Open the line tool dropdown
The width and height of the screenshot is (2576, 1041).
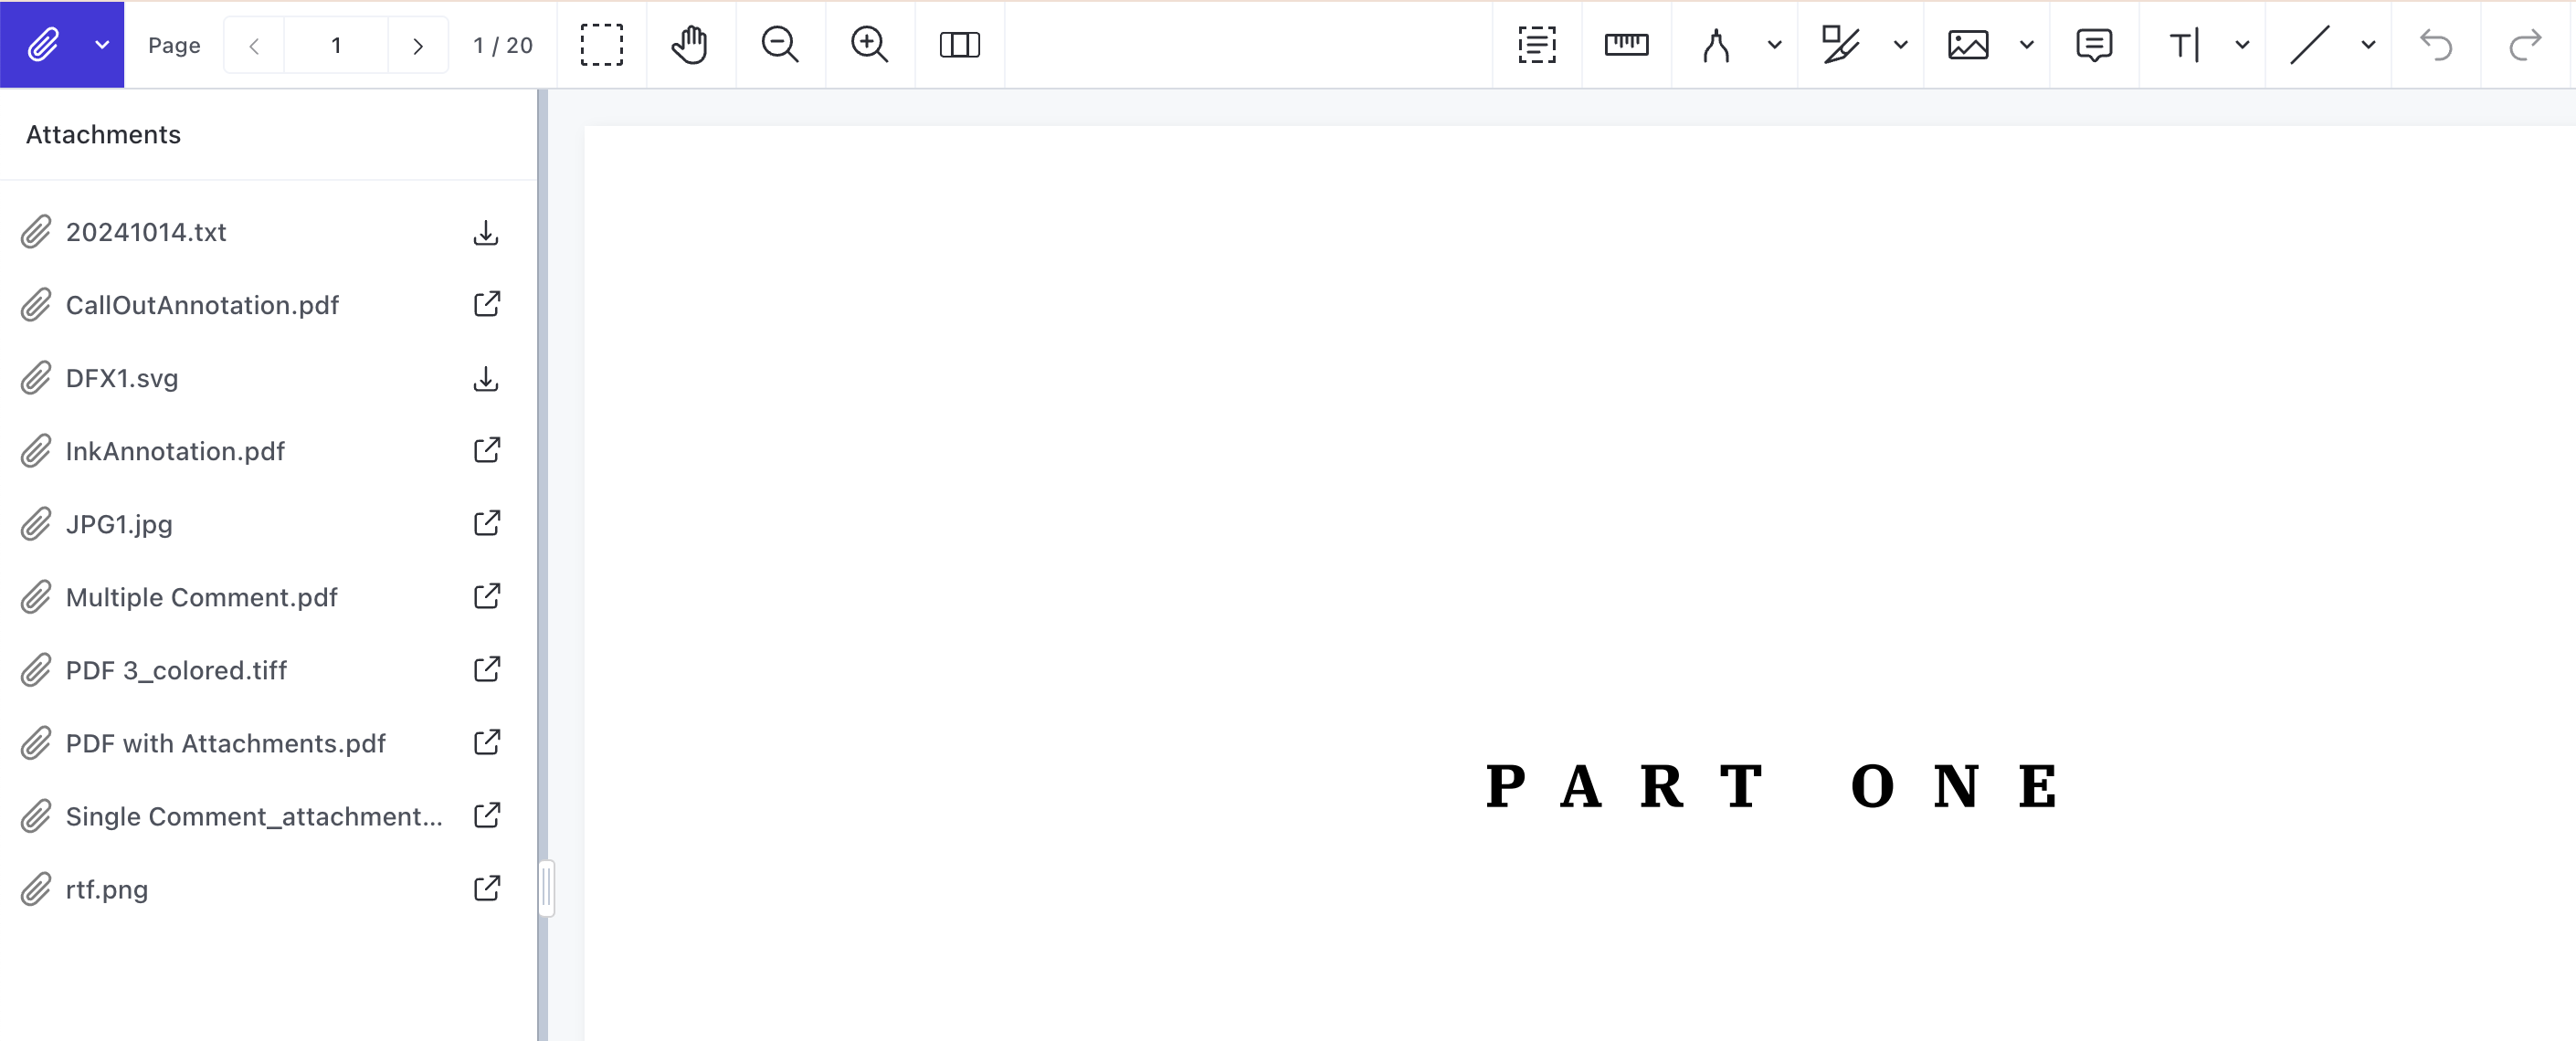[2366, 44]
